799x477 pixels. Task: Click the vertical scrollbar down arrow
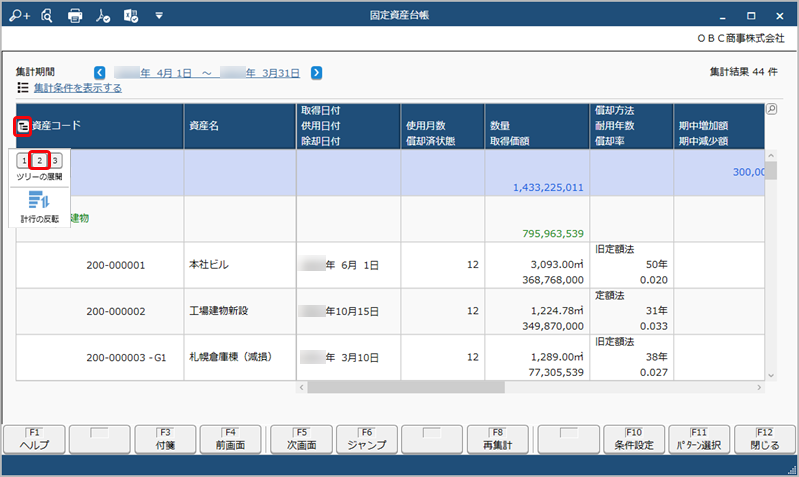click(771, 376)
